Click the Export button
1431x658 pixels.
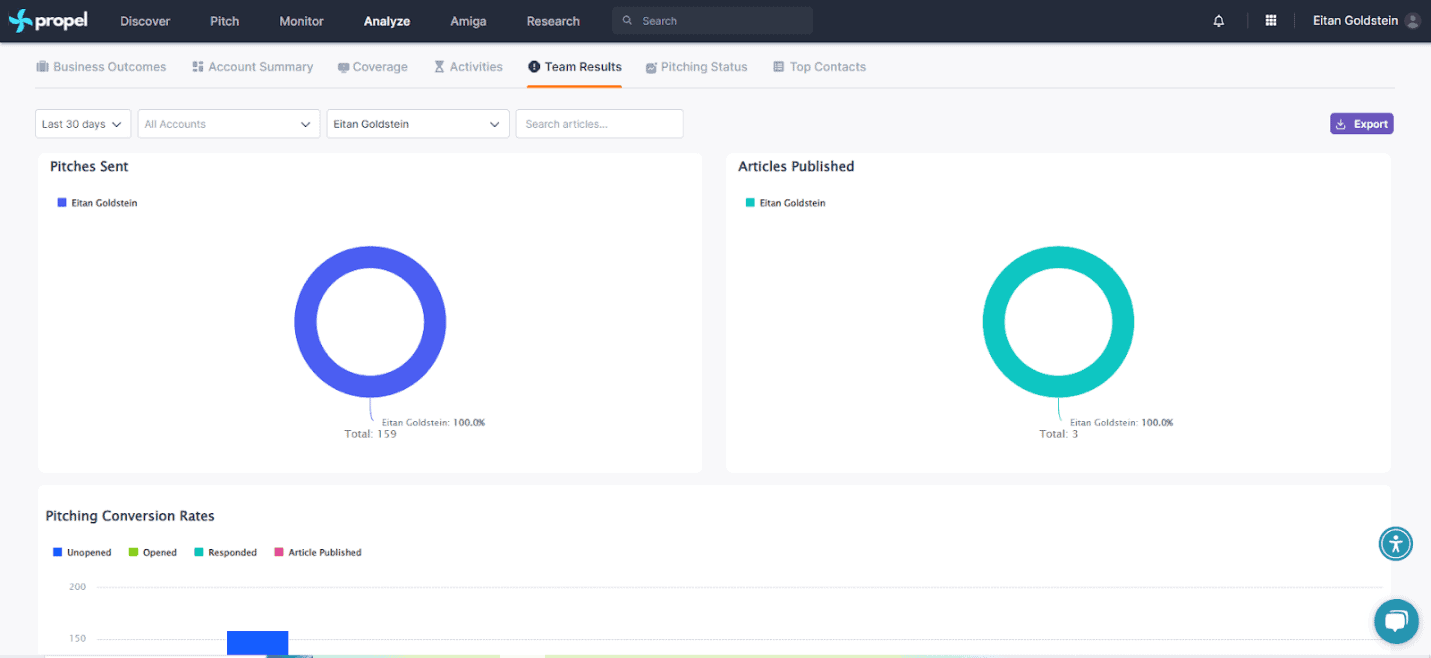(1361, 124)
